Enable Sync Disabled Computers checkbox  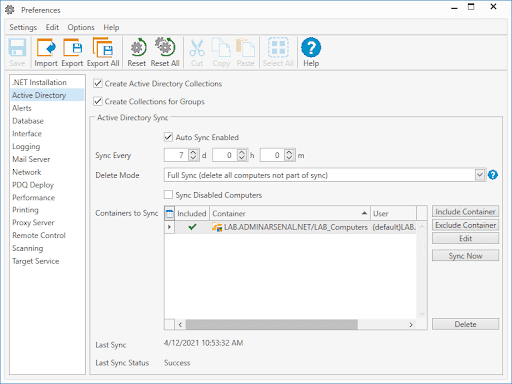(x=168, y=195)
